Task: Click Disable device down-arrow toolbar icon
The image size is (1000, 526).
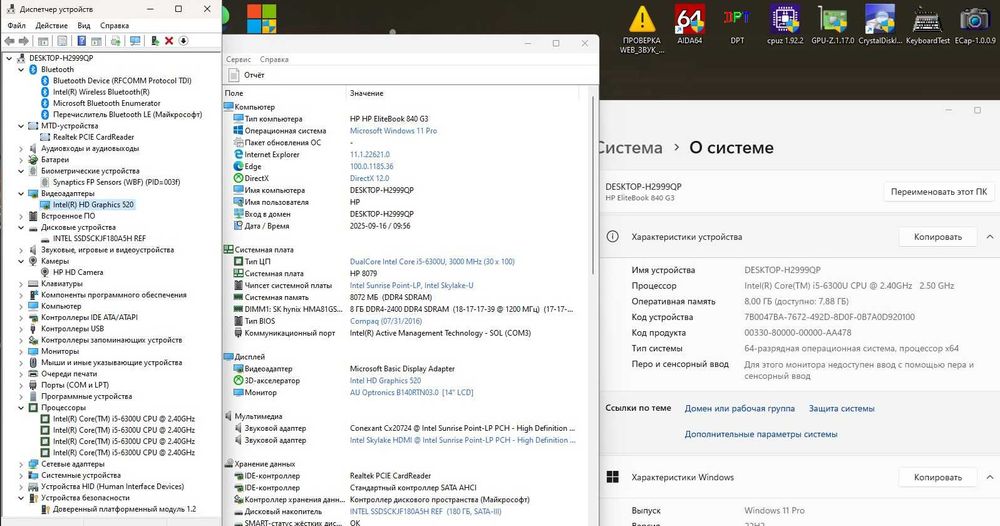Action: [x=183, y=41]
